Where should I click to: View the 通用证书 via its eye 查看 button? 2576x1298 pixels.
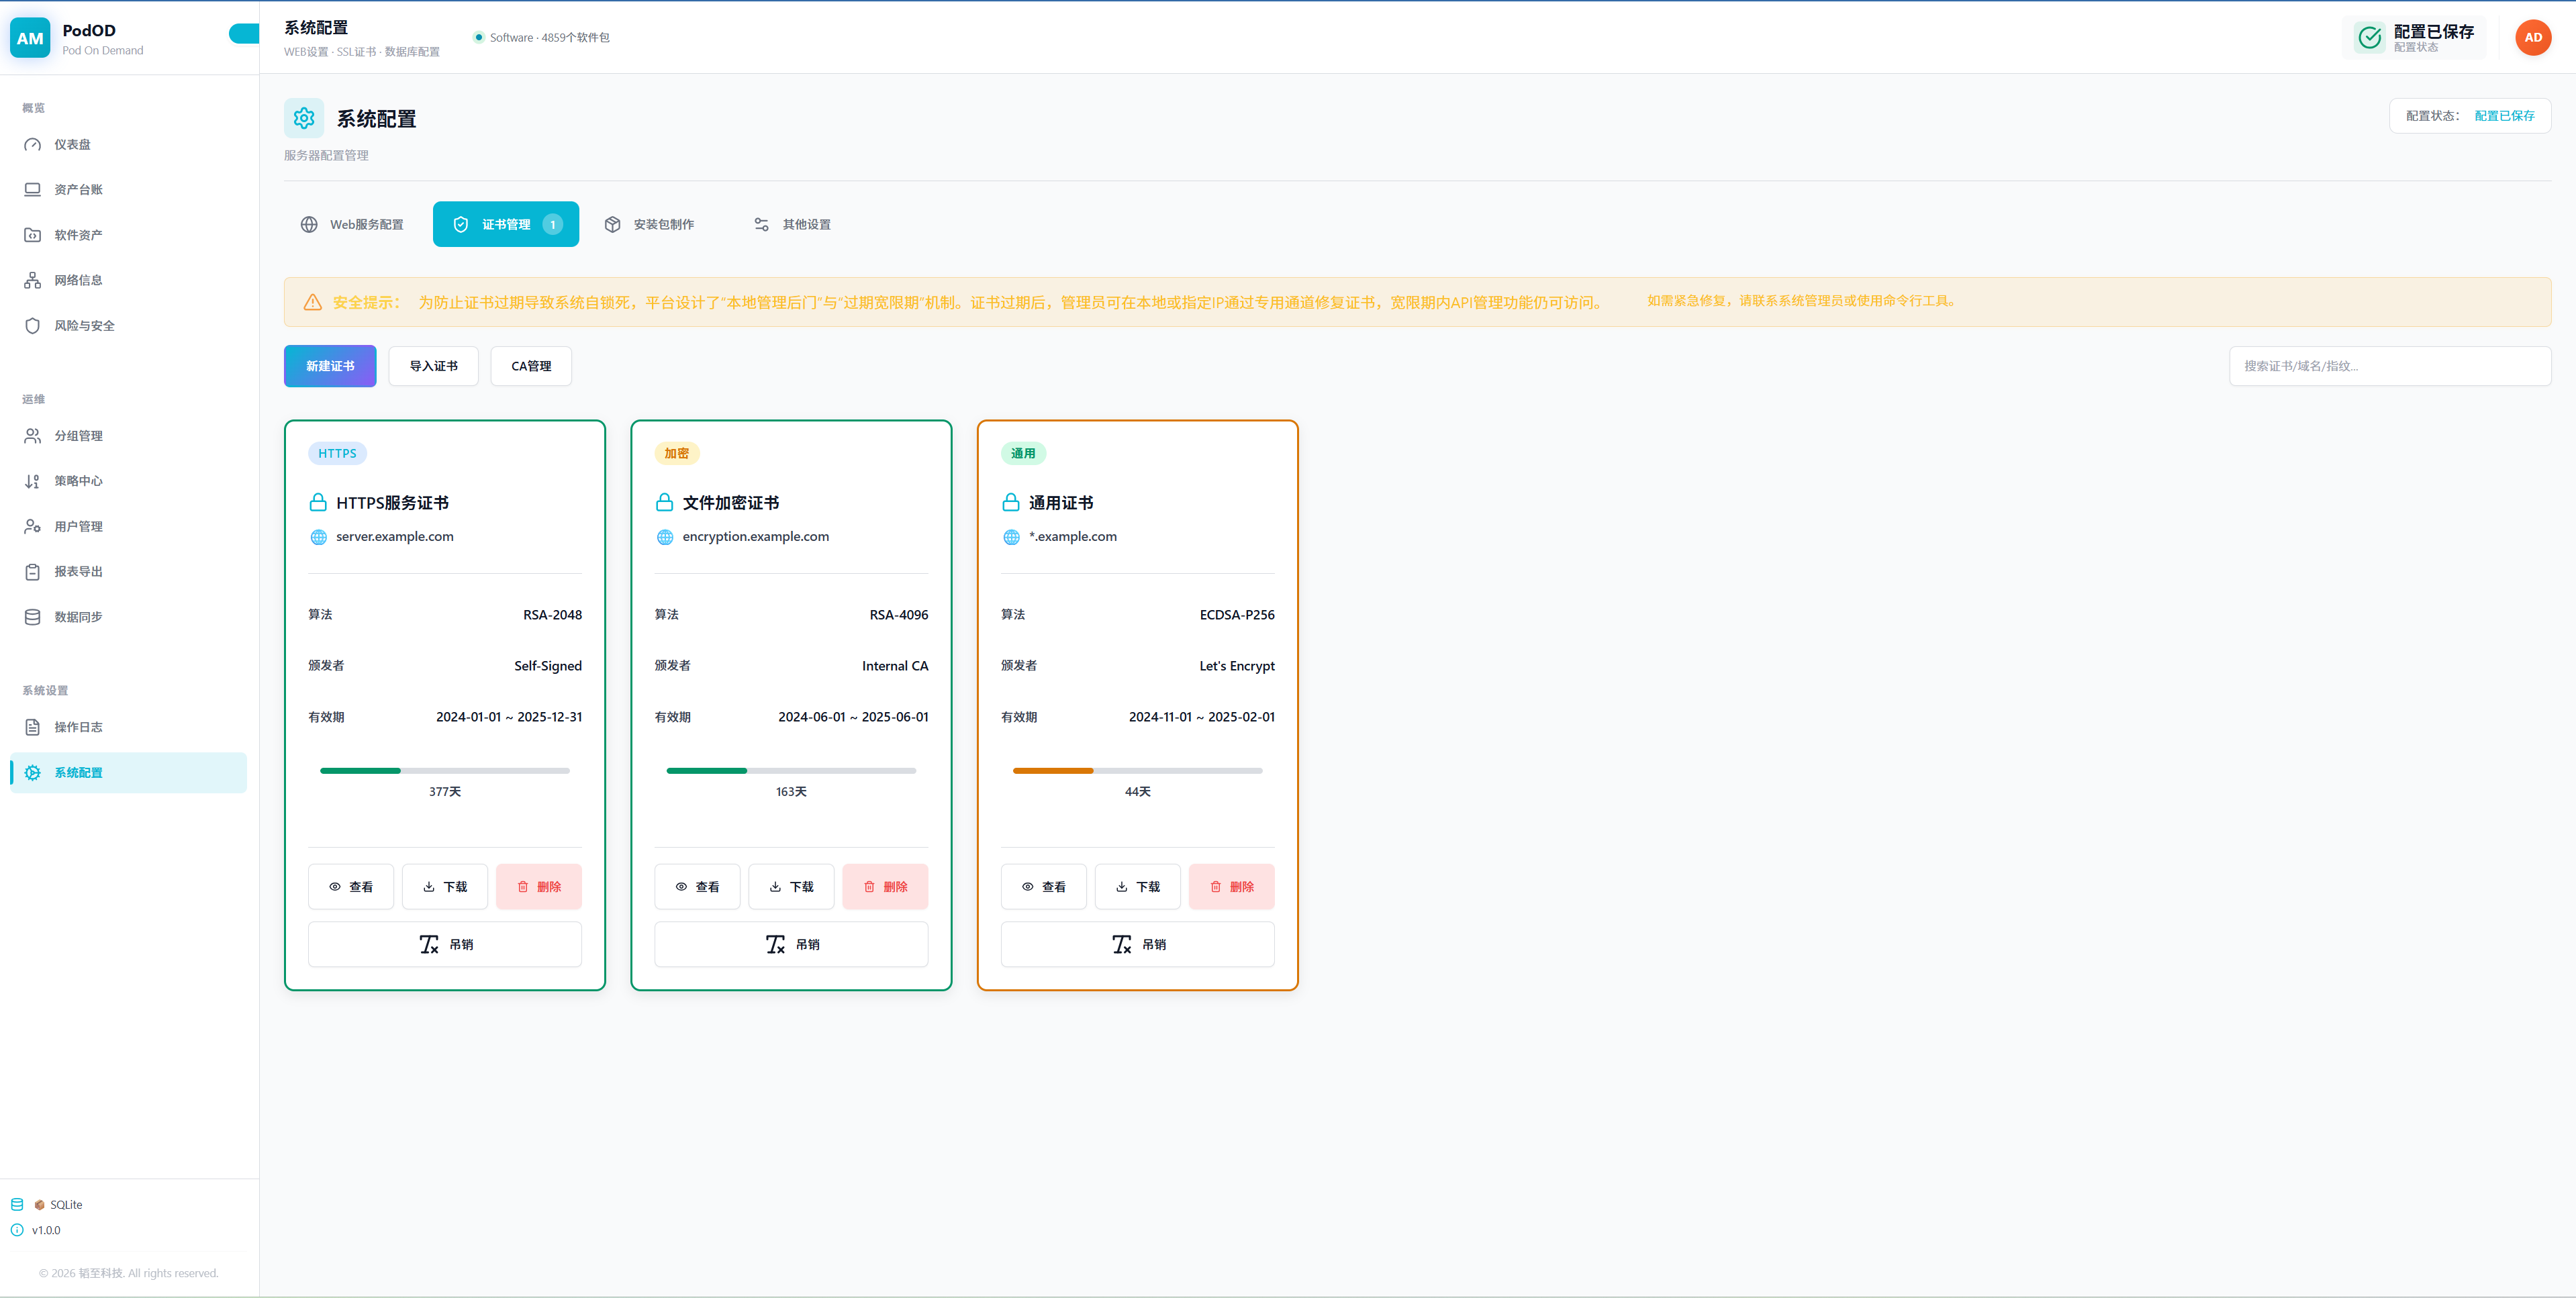click(x=1043, y=887)
